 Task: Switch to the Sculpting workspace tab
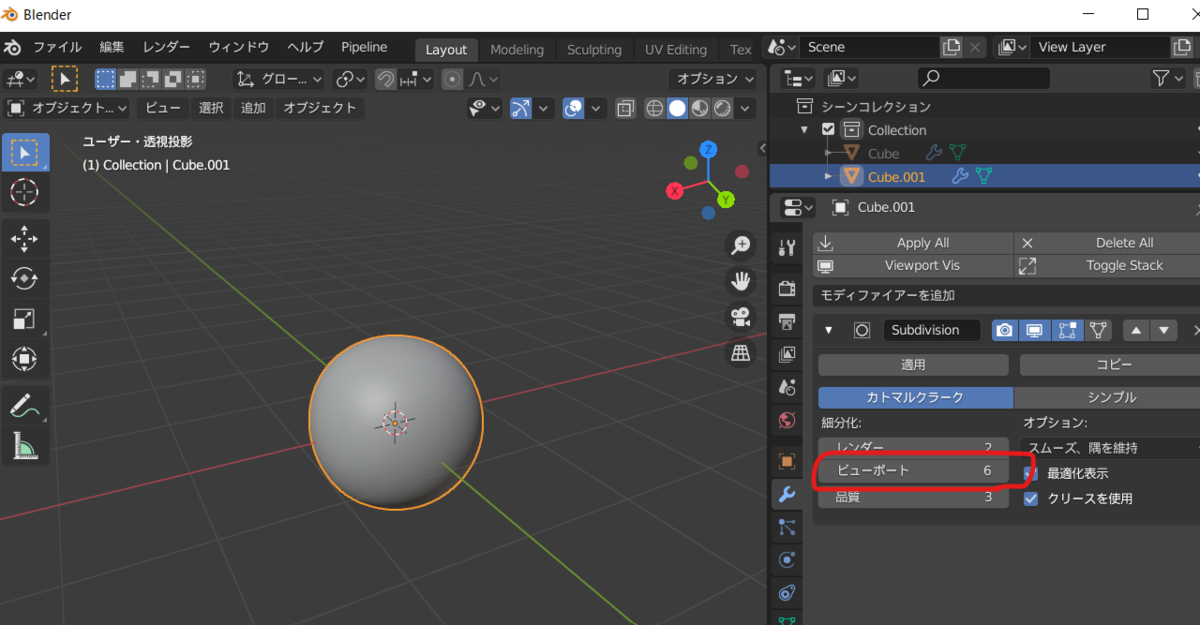click(594, 50)
